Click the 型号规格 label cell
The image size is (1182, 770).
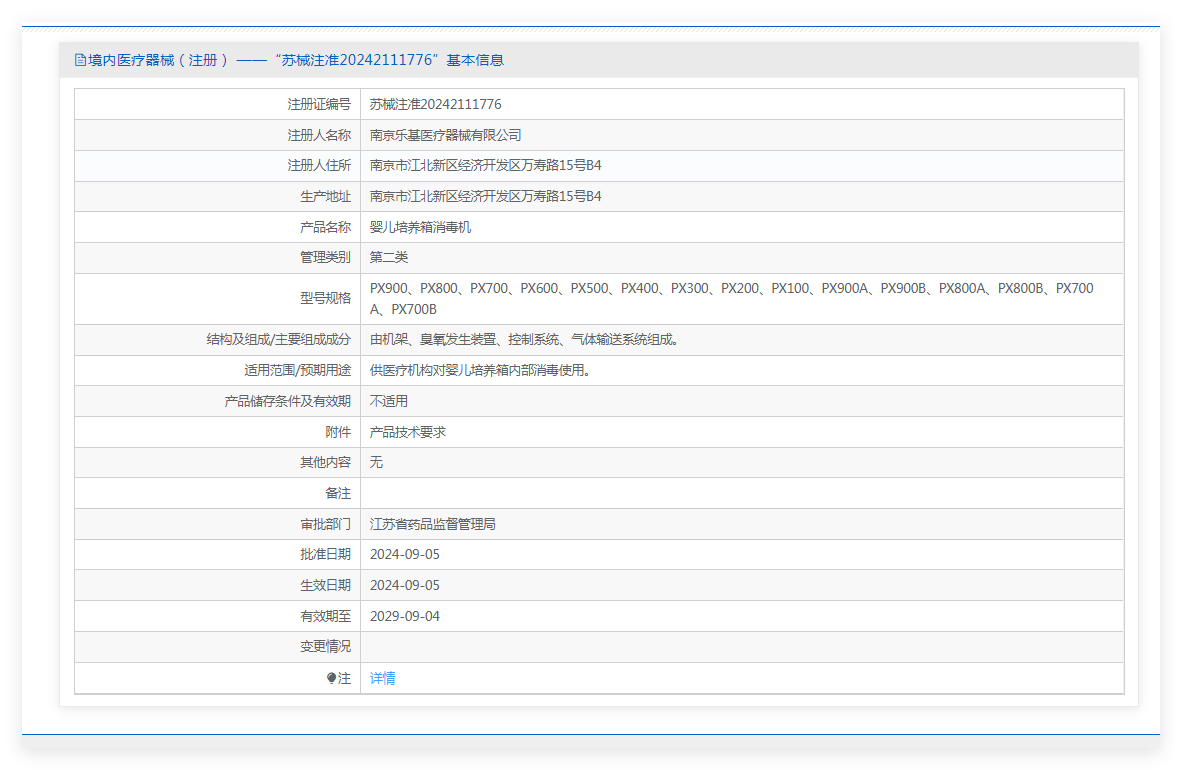(217, 299)
